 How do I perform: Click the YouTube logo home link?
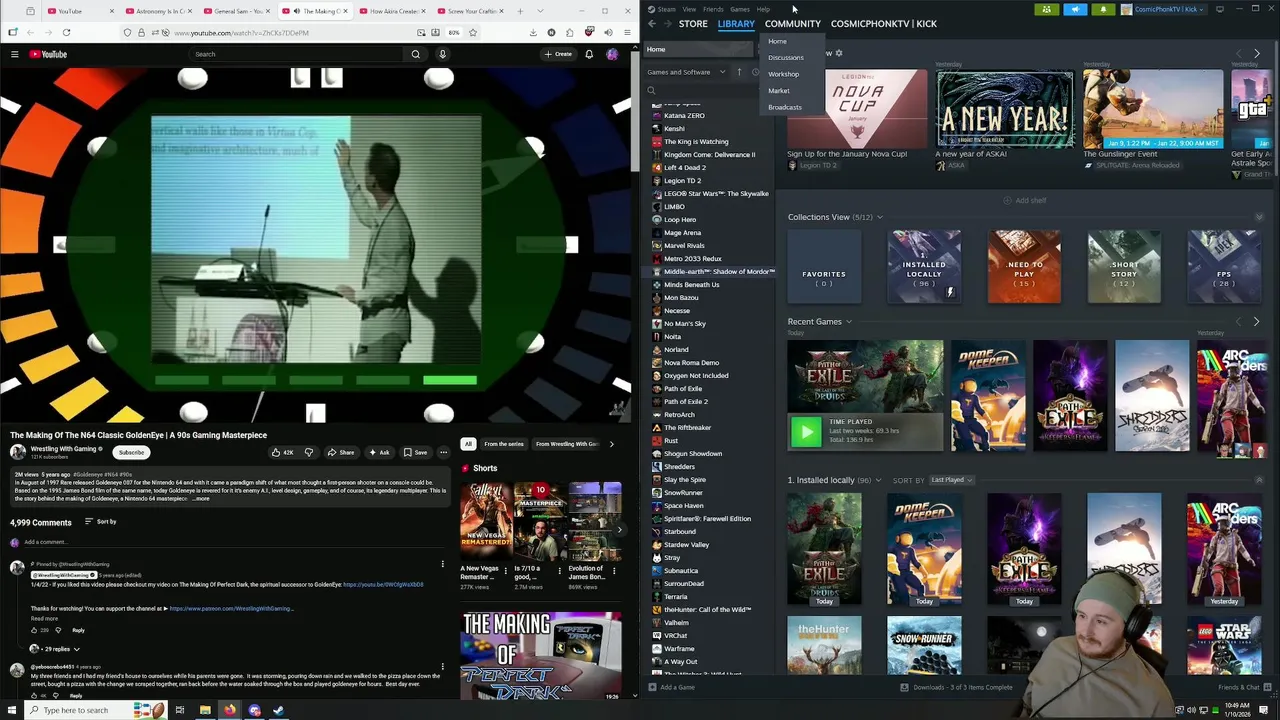[48, 54]
